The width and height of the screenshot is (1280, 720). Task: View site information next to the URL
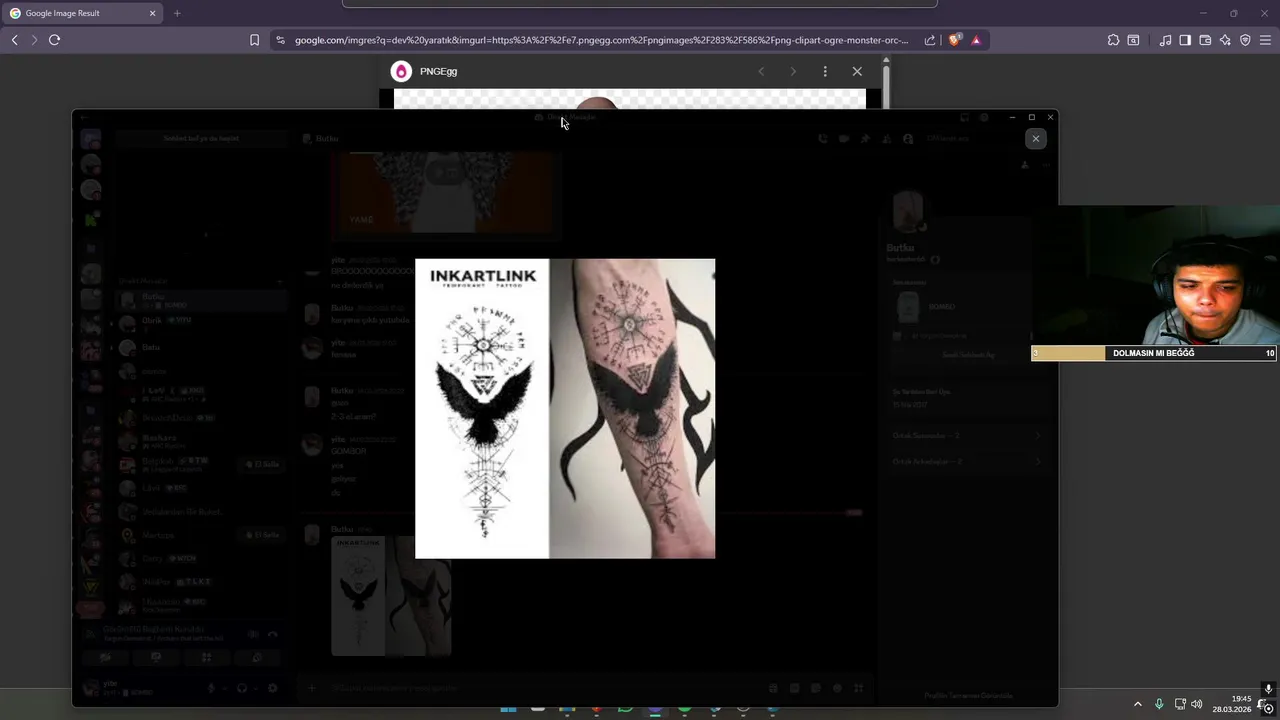[280, 40]
